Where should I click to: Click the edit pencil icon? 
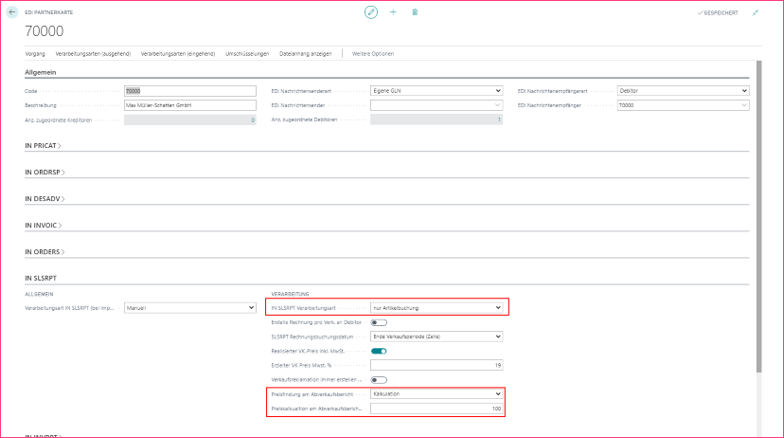tap(371, 12)
